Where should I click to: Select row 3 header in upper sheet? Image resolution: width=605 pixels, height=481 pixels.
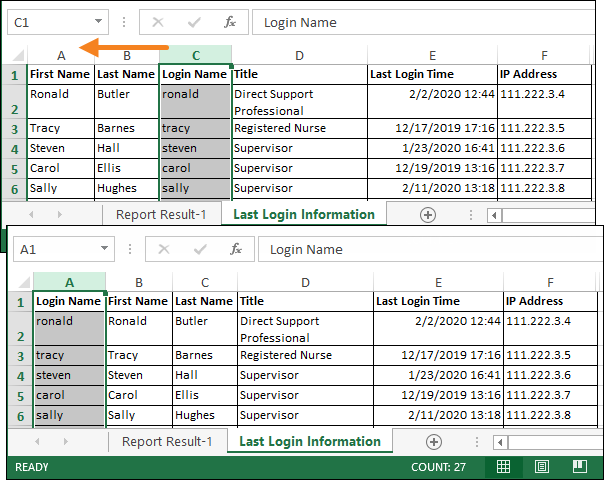pos(15,129)
